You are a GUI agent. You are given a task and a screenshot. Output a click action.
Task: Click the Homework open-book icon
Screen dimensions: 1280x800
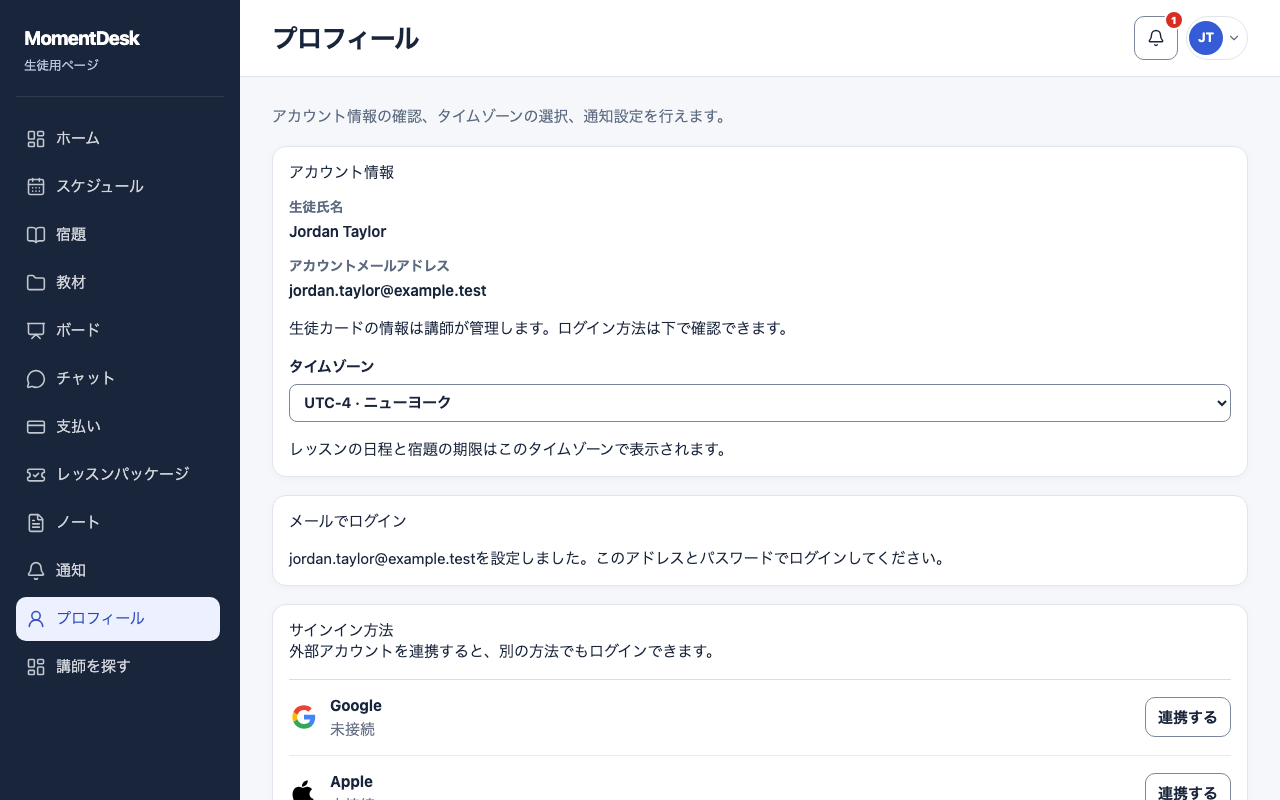coord(36,235)
